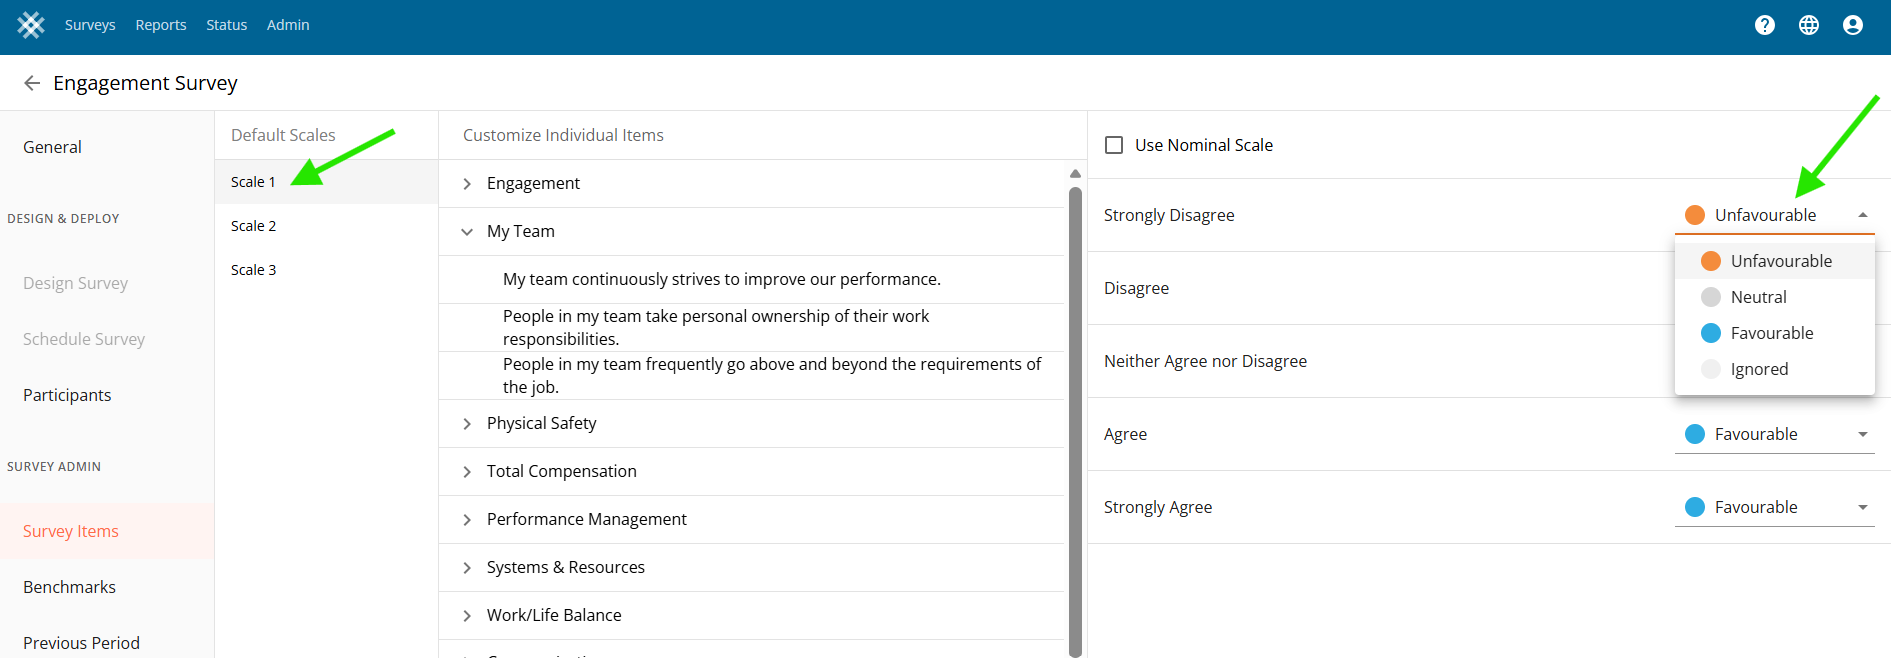Choose the blue Favourable option in list
This screenshot has width=1891, height=658.
pos(1771,333)
